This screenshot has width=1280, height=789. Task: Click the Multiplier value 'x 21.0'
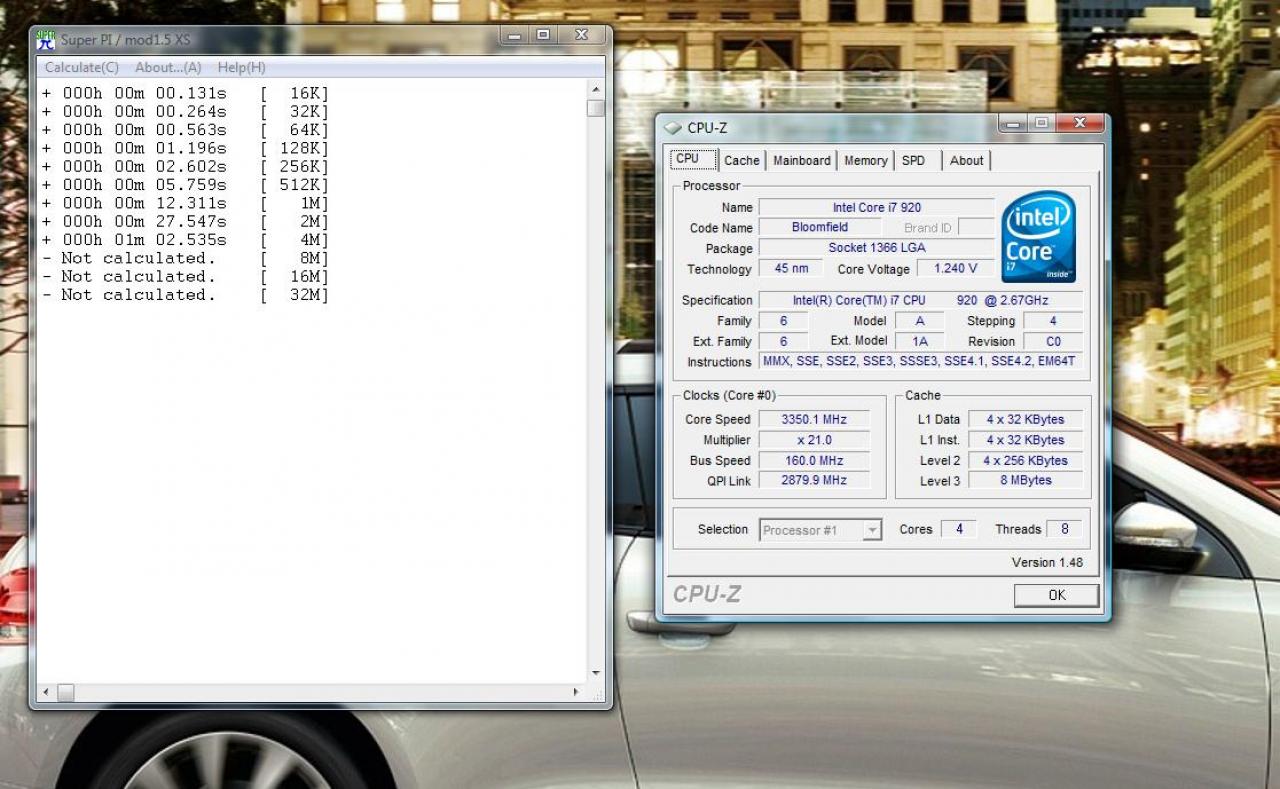pyautogui.click(x=814, y=440)
